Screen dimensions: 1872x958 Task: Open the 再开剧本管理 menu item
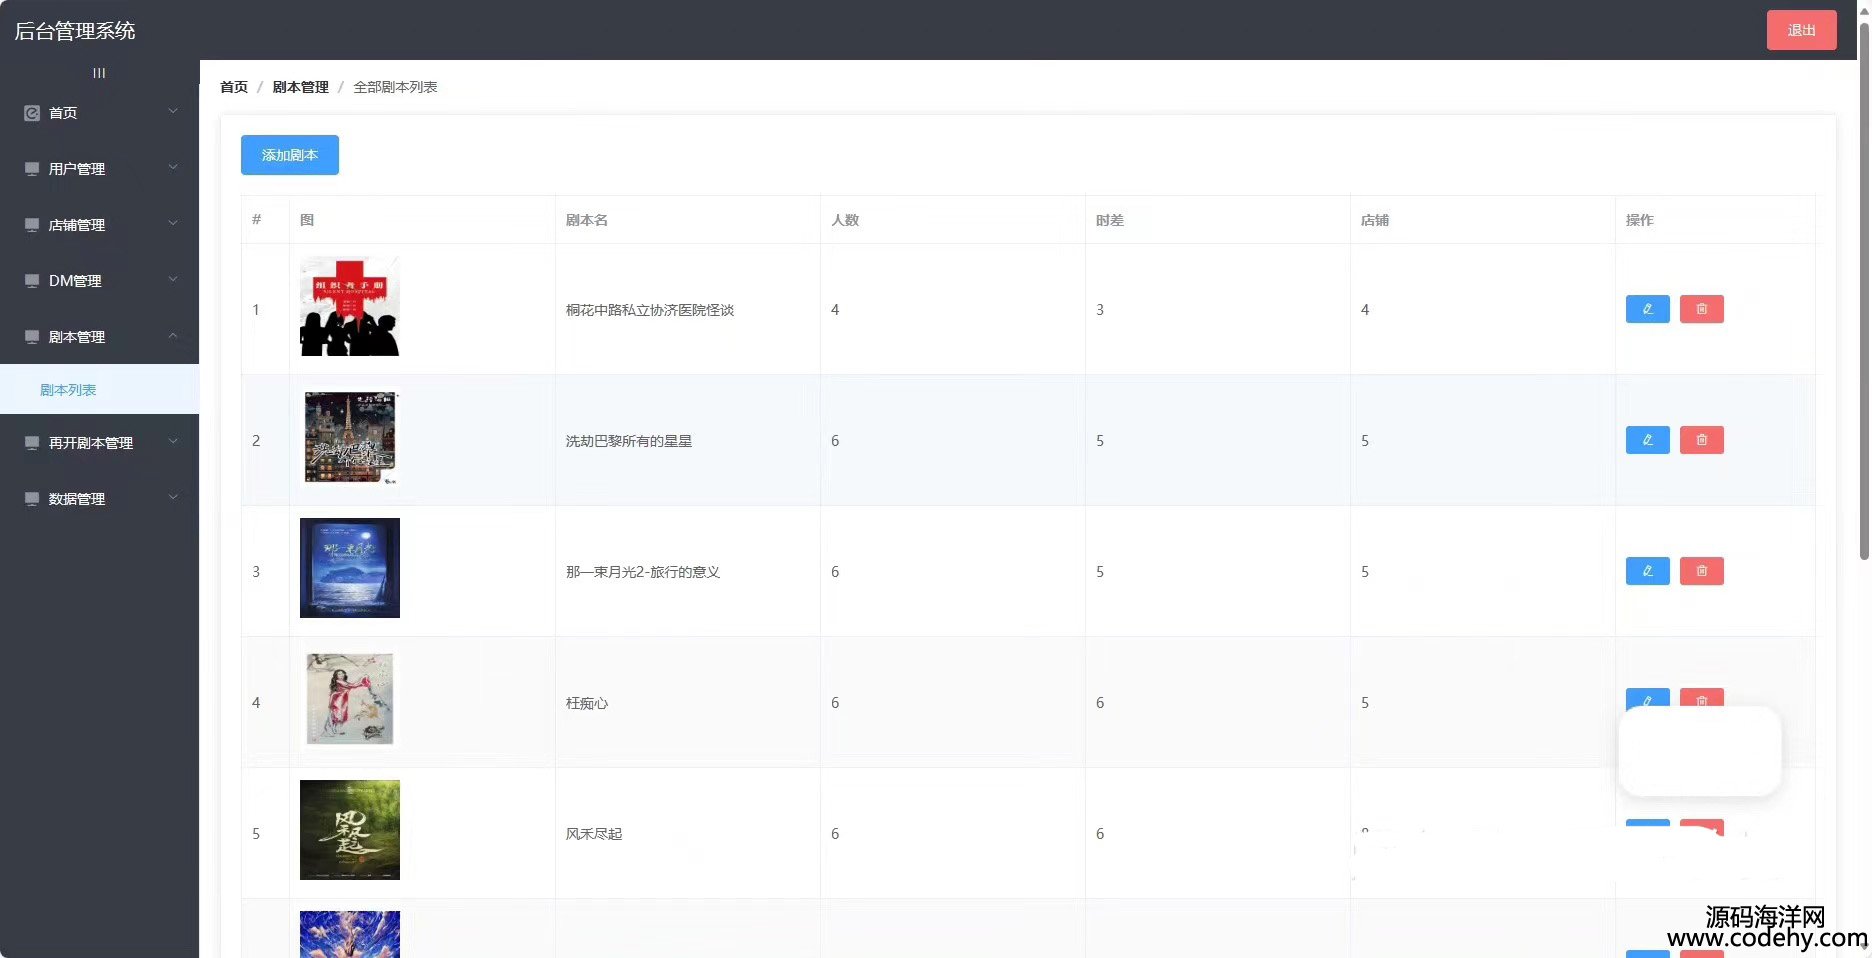[99, 443]
